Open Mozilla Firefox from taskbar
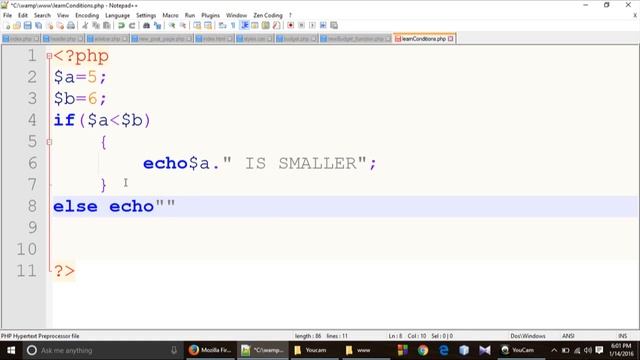Image resolution: width=640 pixels, height=360 pixels. pyautogui.click(x=210, y=350)
